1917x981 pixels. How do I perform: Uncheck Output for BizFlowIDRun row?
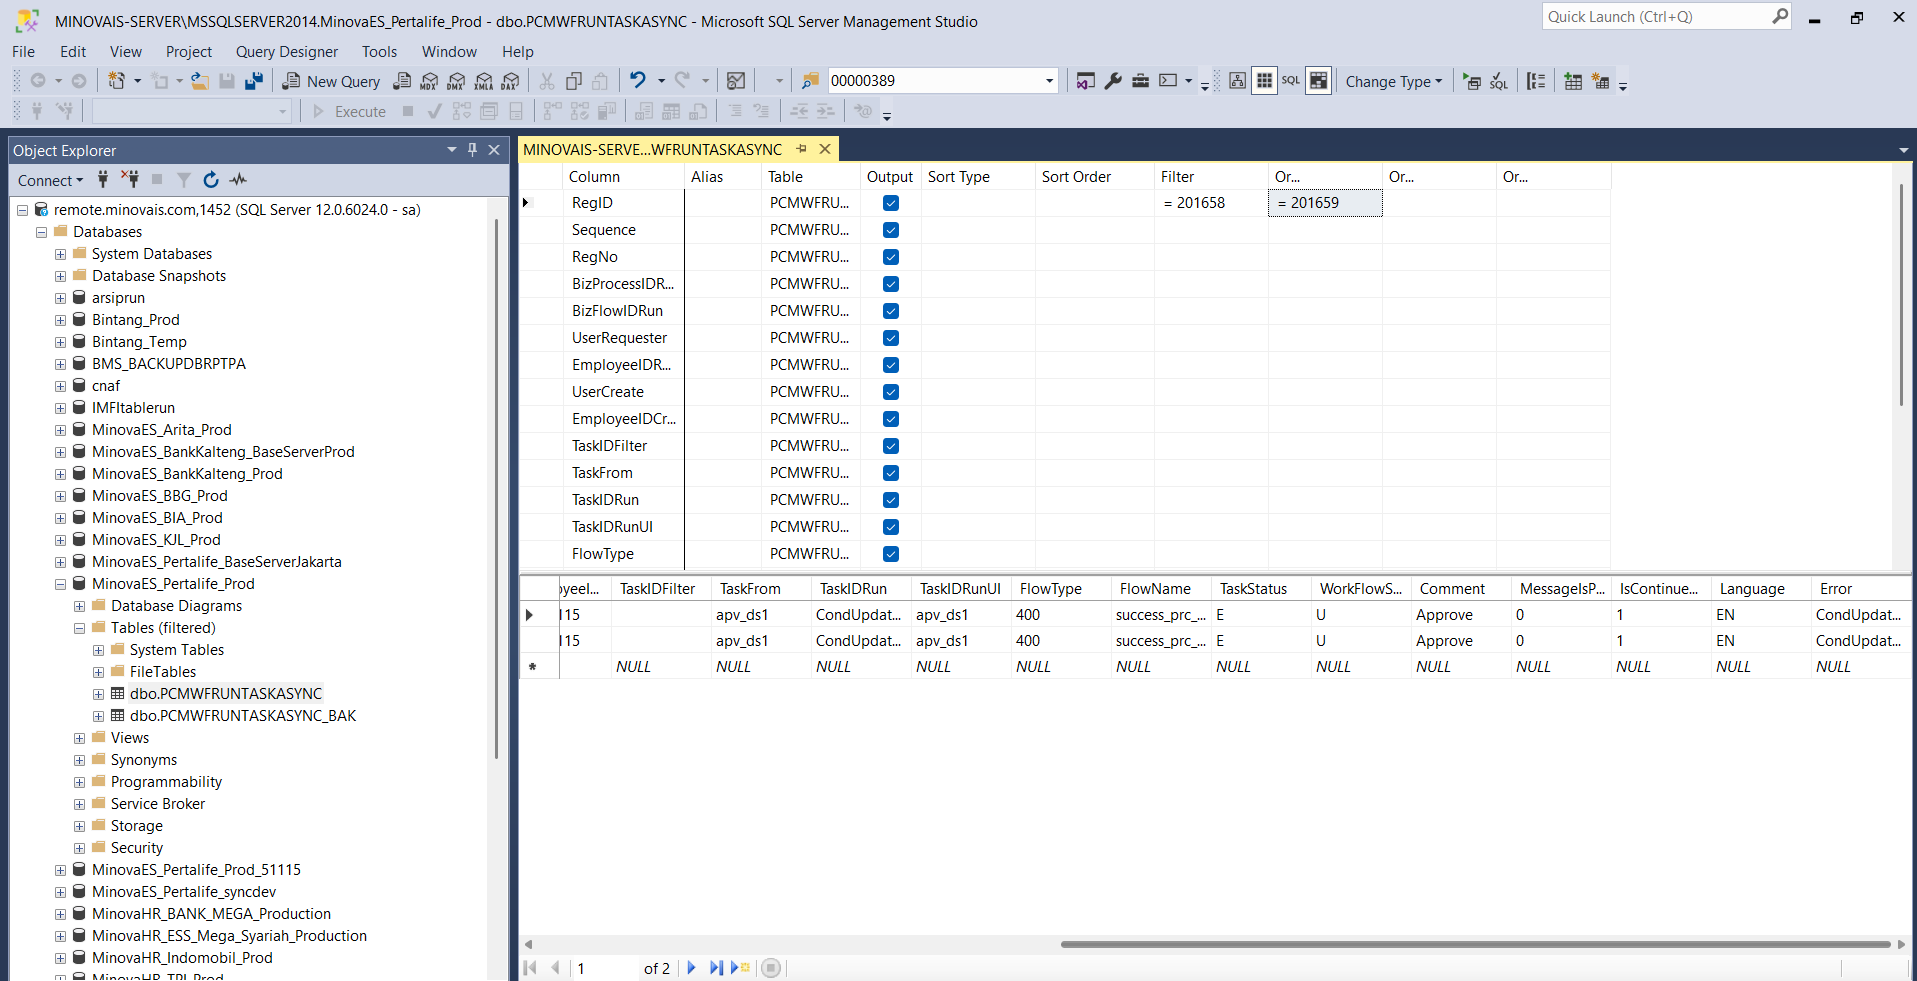(891, 311)
